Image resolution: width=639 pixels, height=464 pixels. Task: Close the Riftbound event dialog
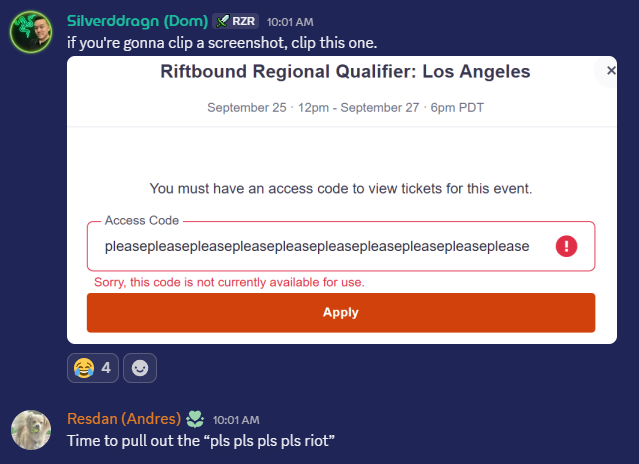(610, 70)
